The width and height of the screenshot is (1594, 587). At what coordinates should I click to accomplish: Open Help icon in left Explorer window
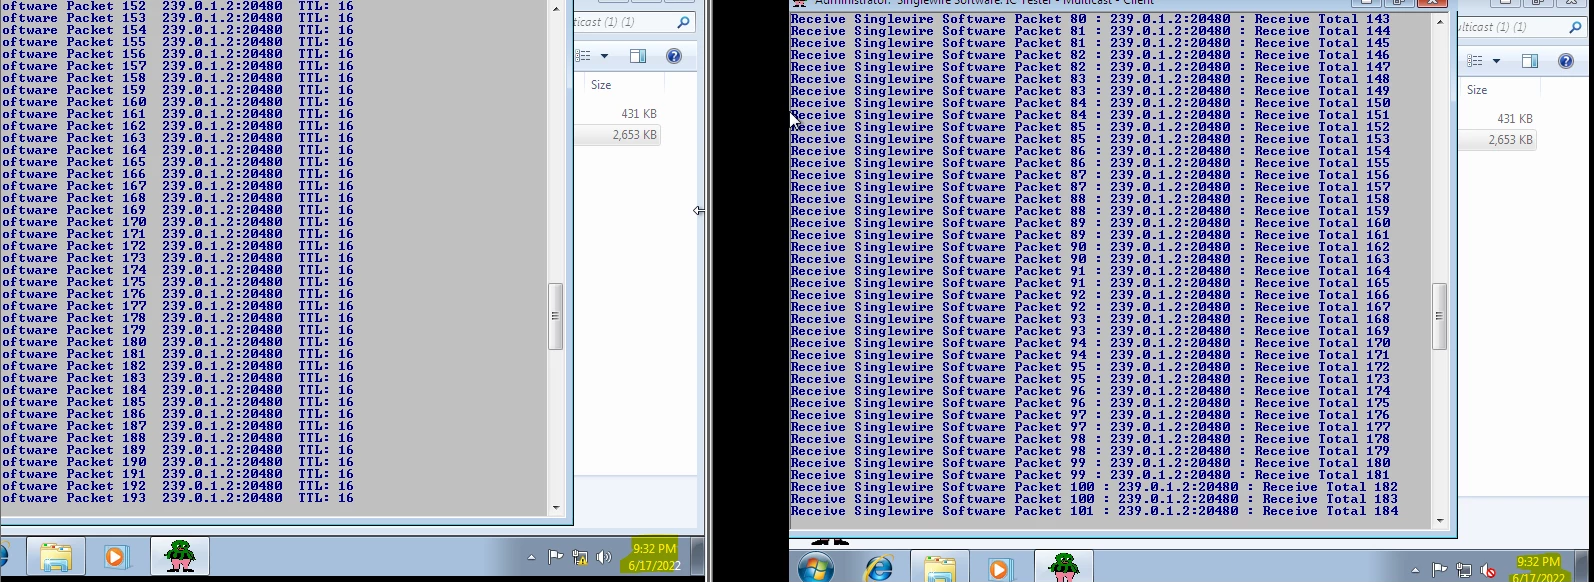point(674,56)
